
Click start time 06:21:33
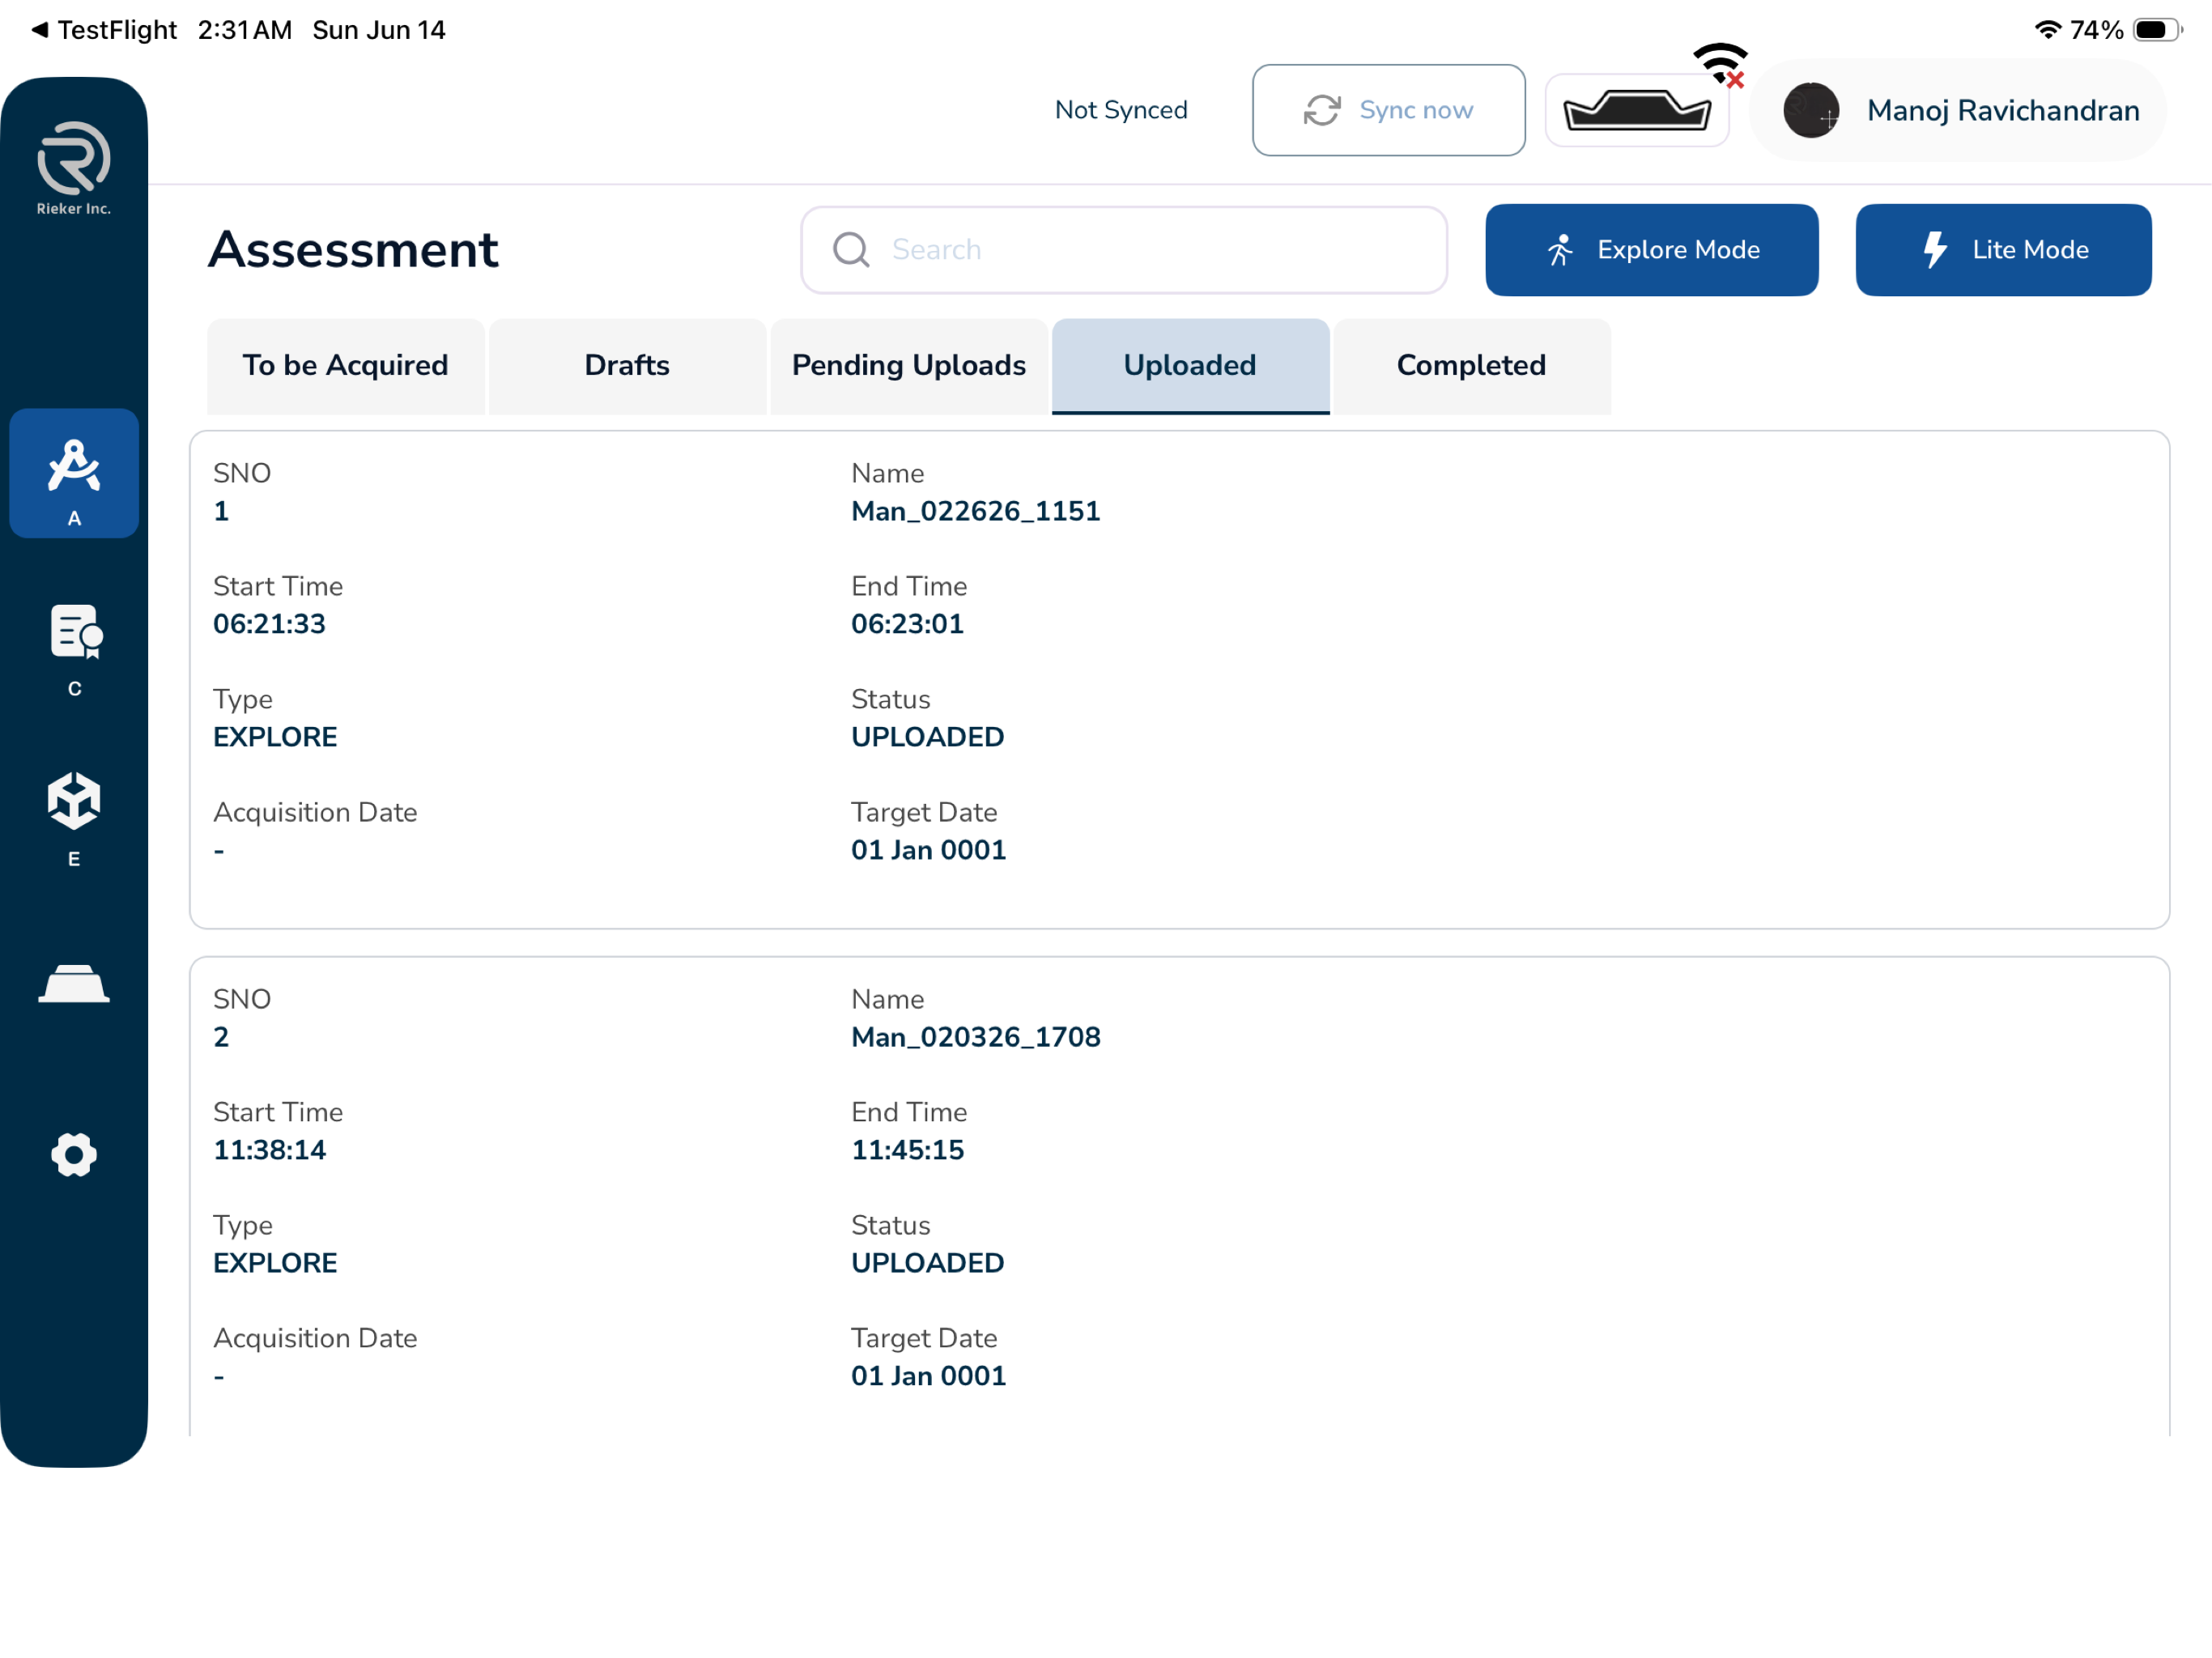(269, 624)
